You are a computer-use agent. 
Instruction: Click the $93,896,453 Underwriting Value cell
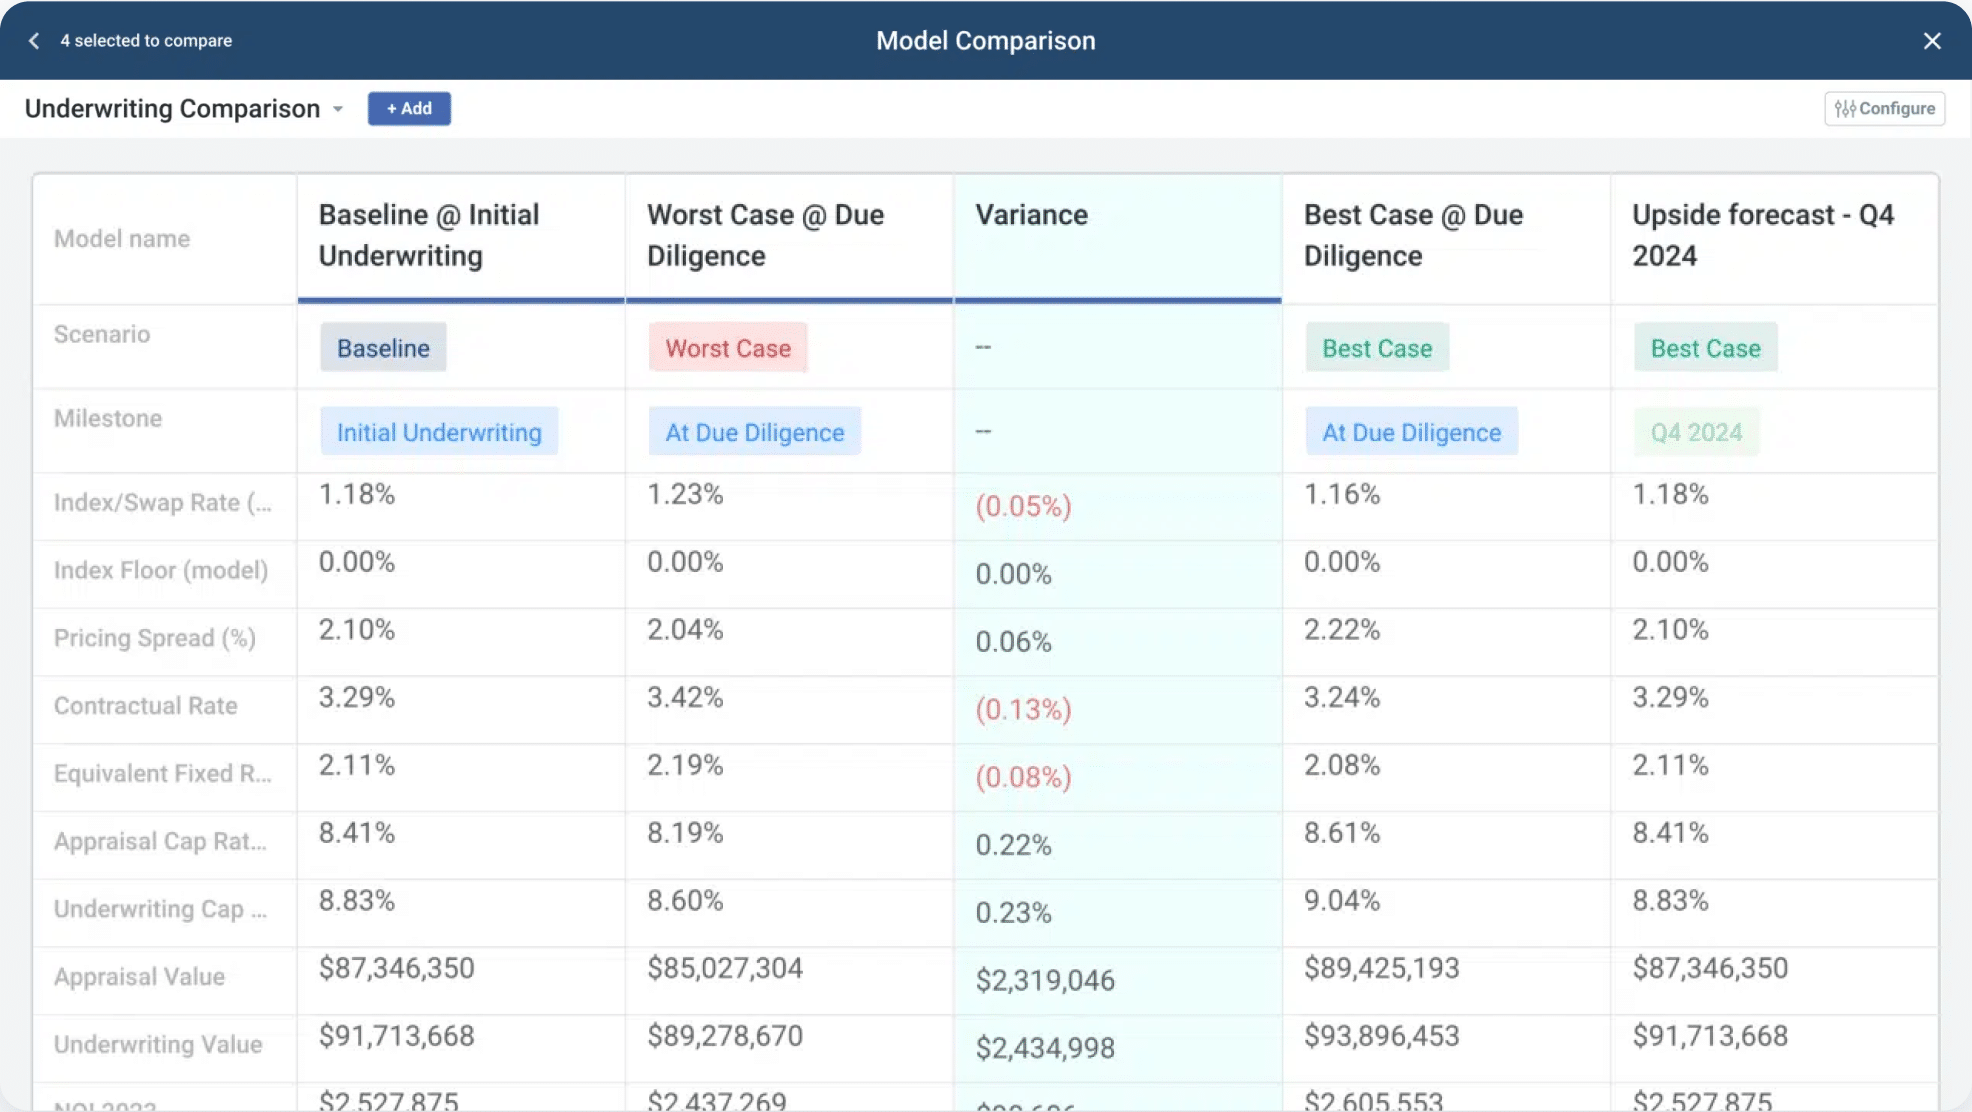click(x=1382, y=1036)
